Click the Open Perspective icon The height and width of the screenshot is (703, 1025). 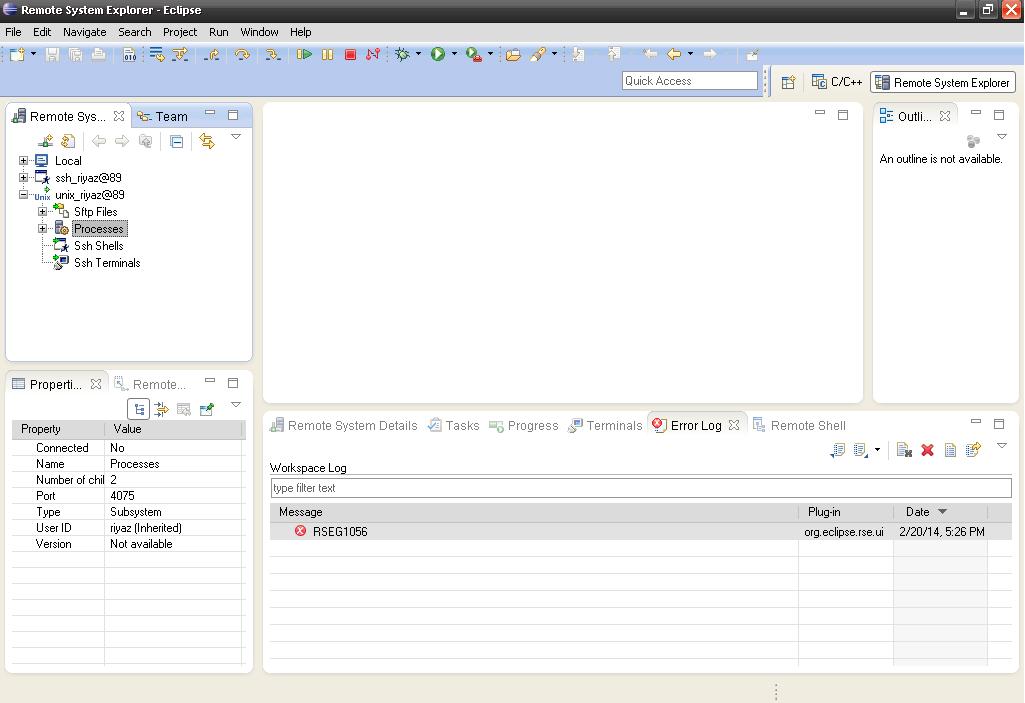point(788,83)
